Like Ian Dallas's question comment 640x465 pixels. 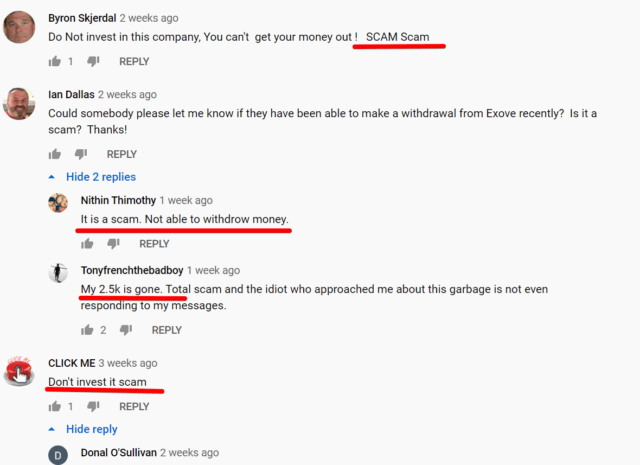click(54, 154)
